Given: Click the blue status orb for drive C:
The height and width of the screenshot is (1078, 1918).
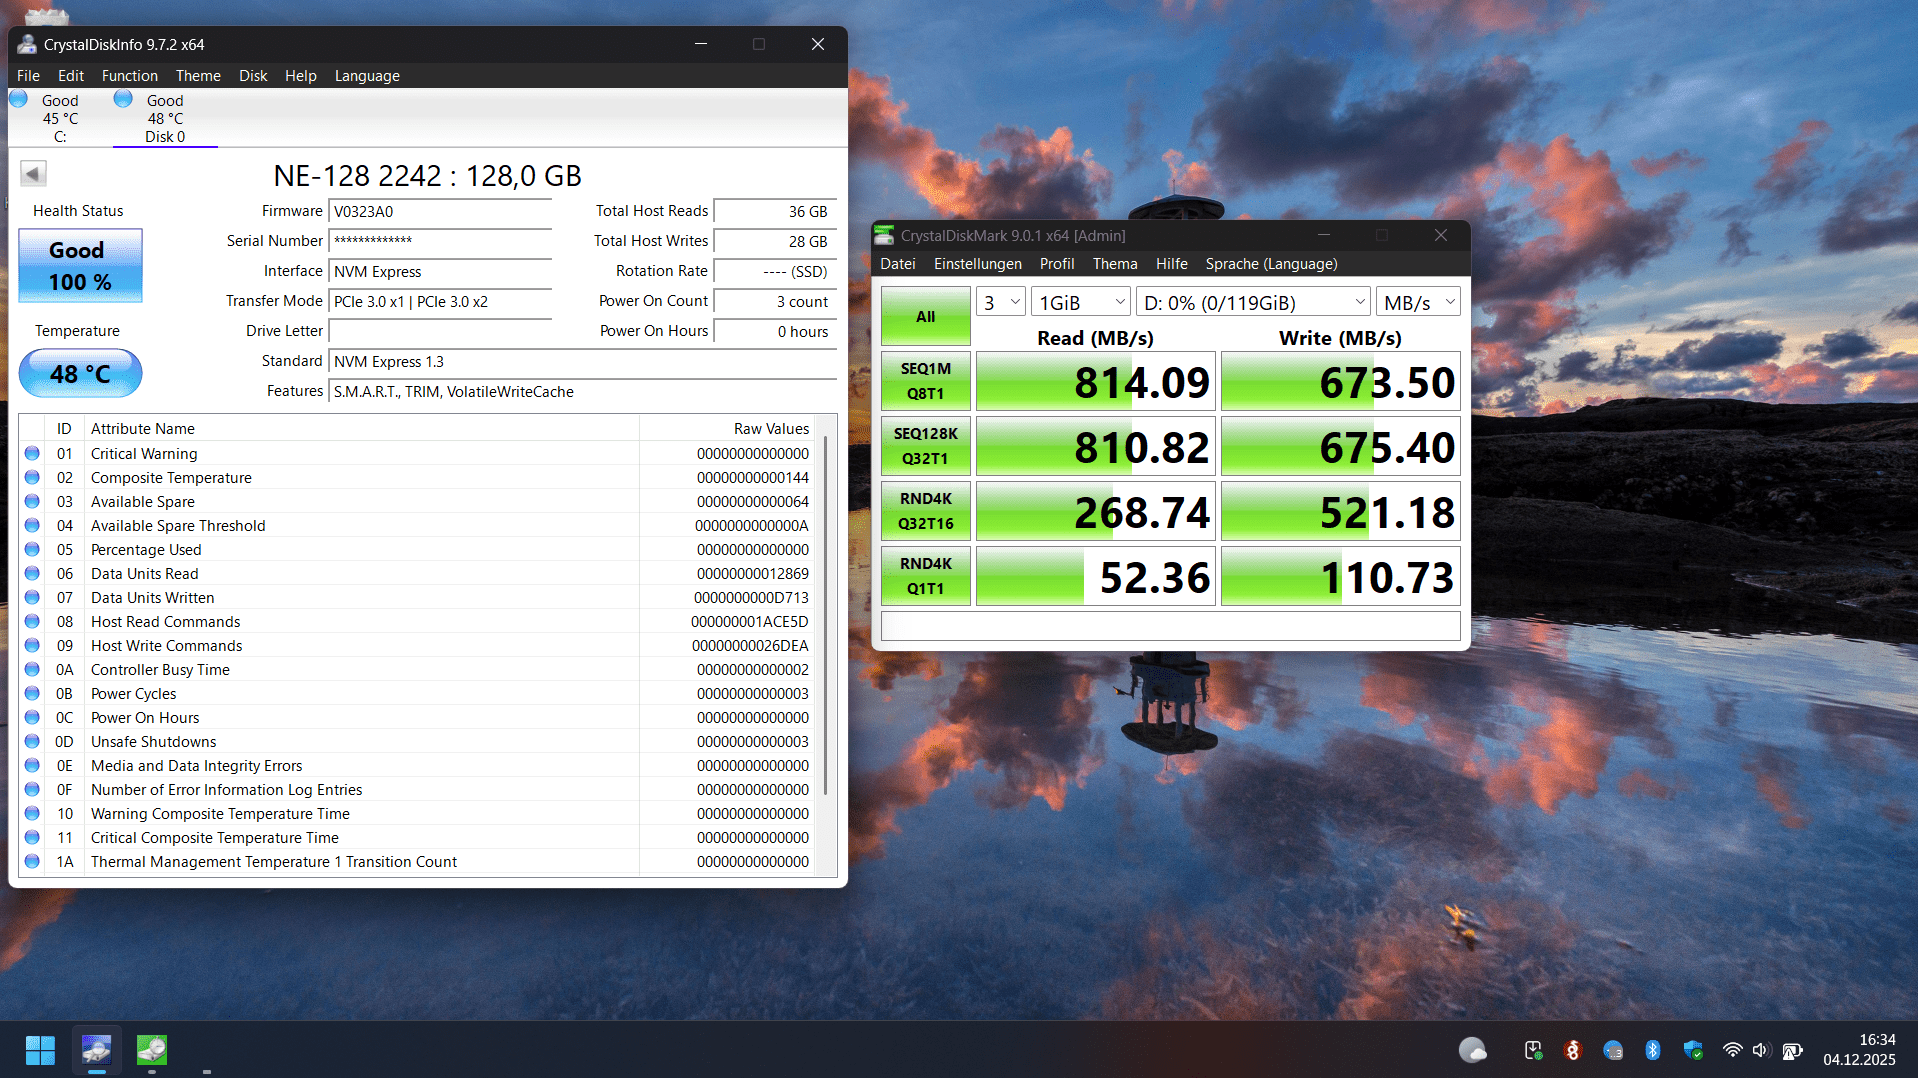Looking at the screenshot, I should [x=19, y=99].
